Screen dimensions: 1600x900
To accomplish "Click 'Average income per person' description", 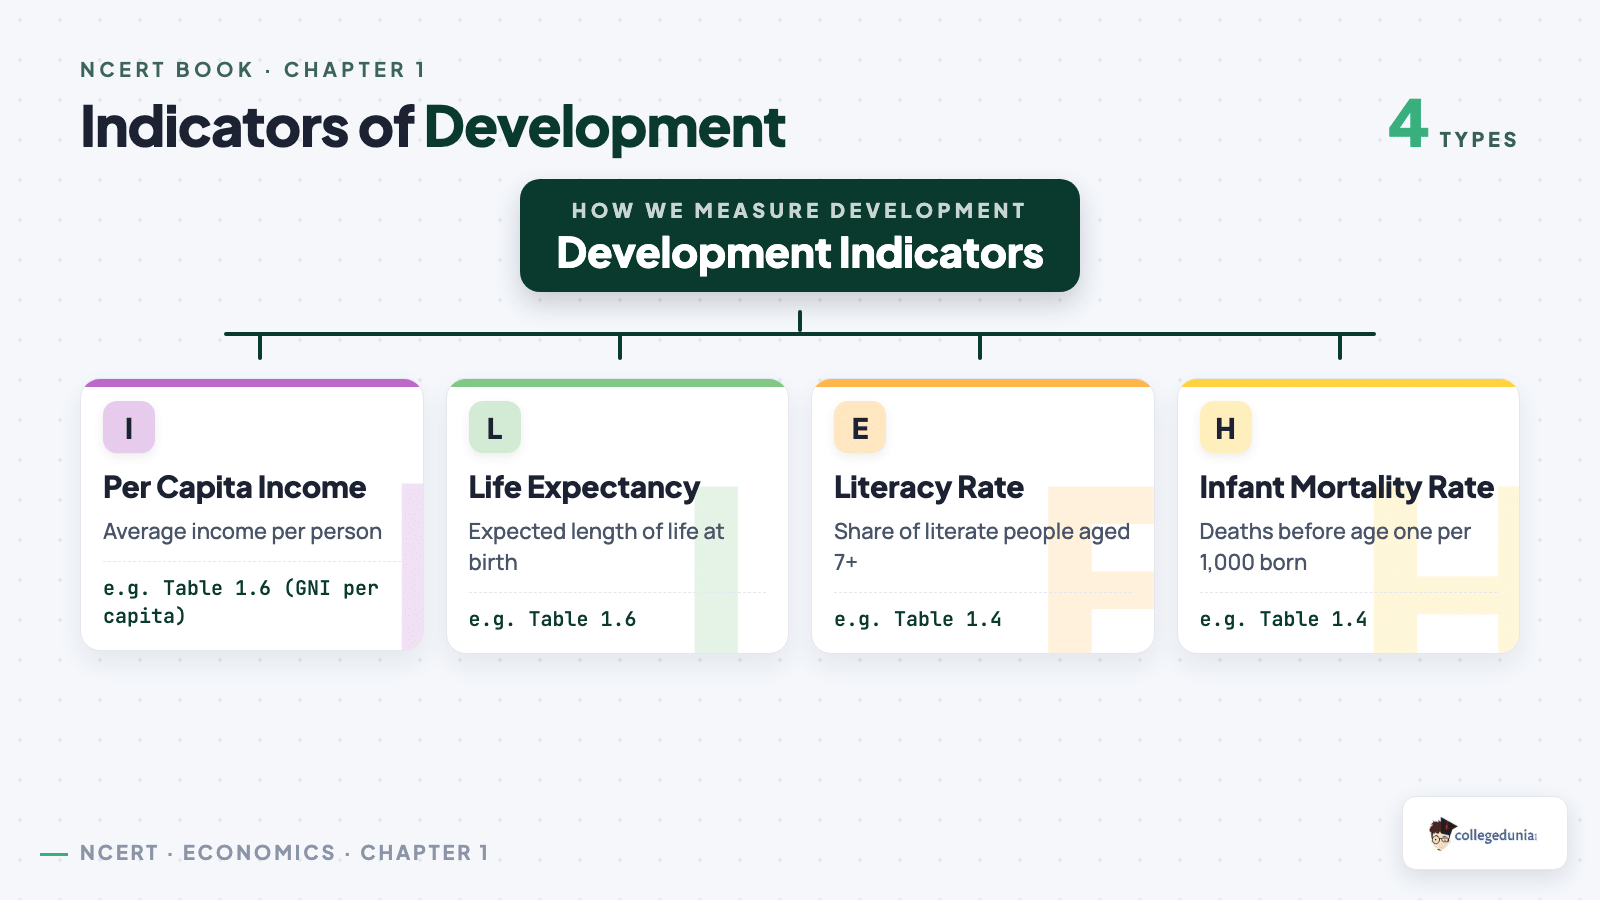I will (x=243, y=531).
